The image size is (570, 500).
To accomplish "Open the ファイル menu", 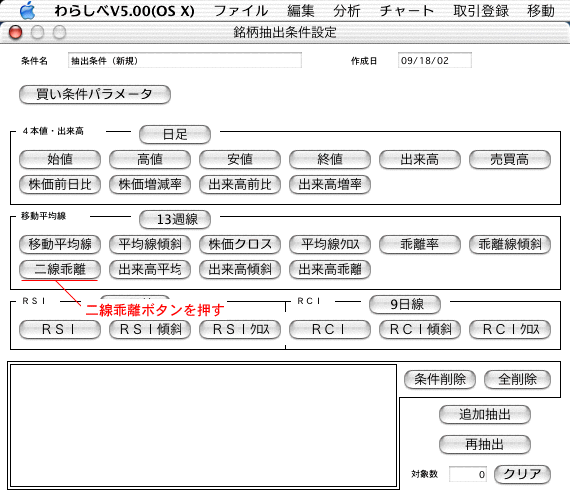I will pyautogui.click(x=241, y=11).
